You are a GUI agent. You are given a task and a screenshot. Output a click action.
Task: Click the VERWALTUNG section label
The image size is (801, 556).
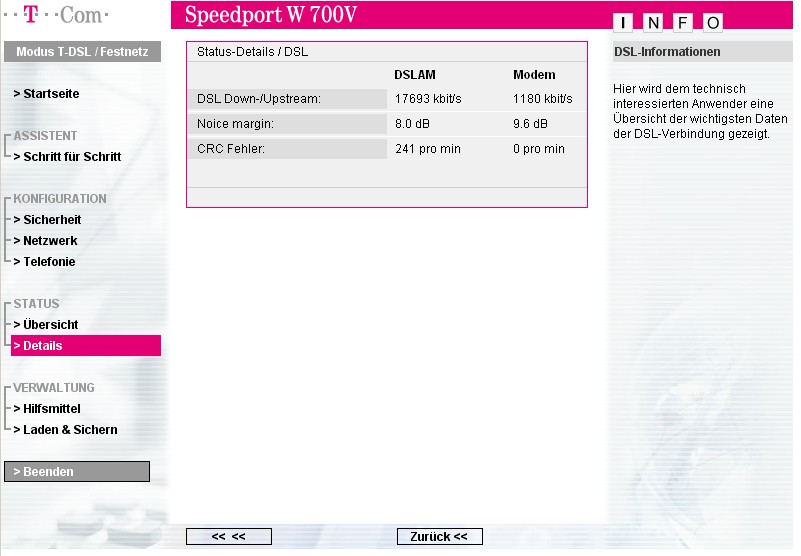54,387
